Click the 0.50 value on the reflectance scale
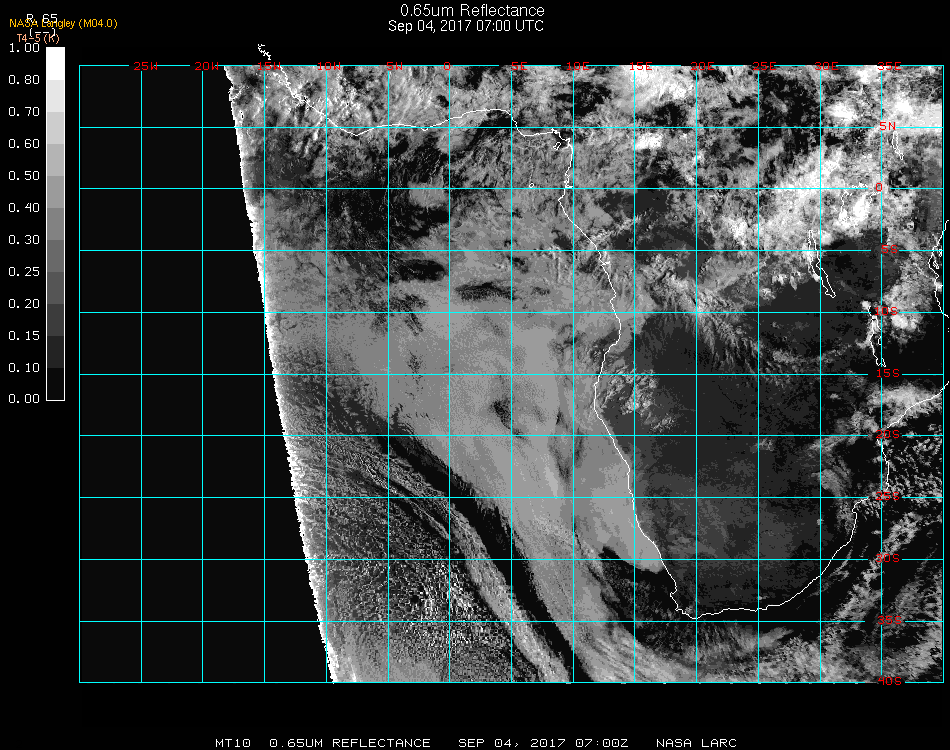 24,176
